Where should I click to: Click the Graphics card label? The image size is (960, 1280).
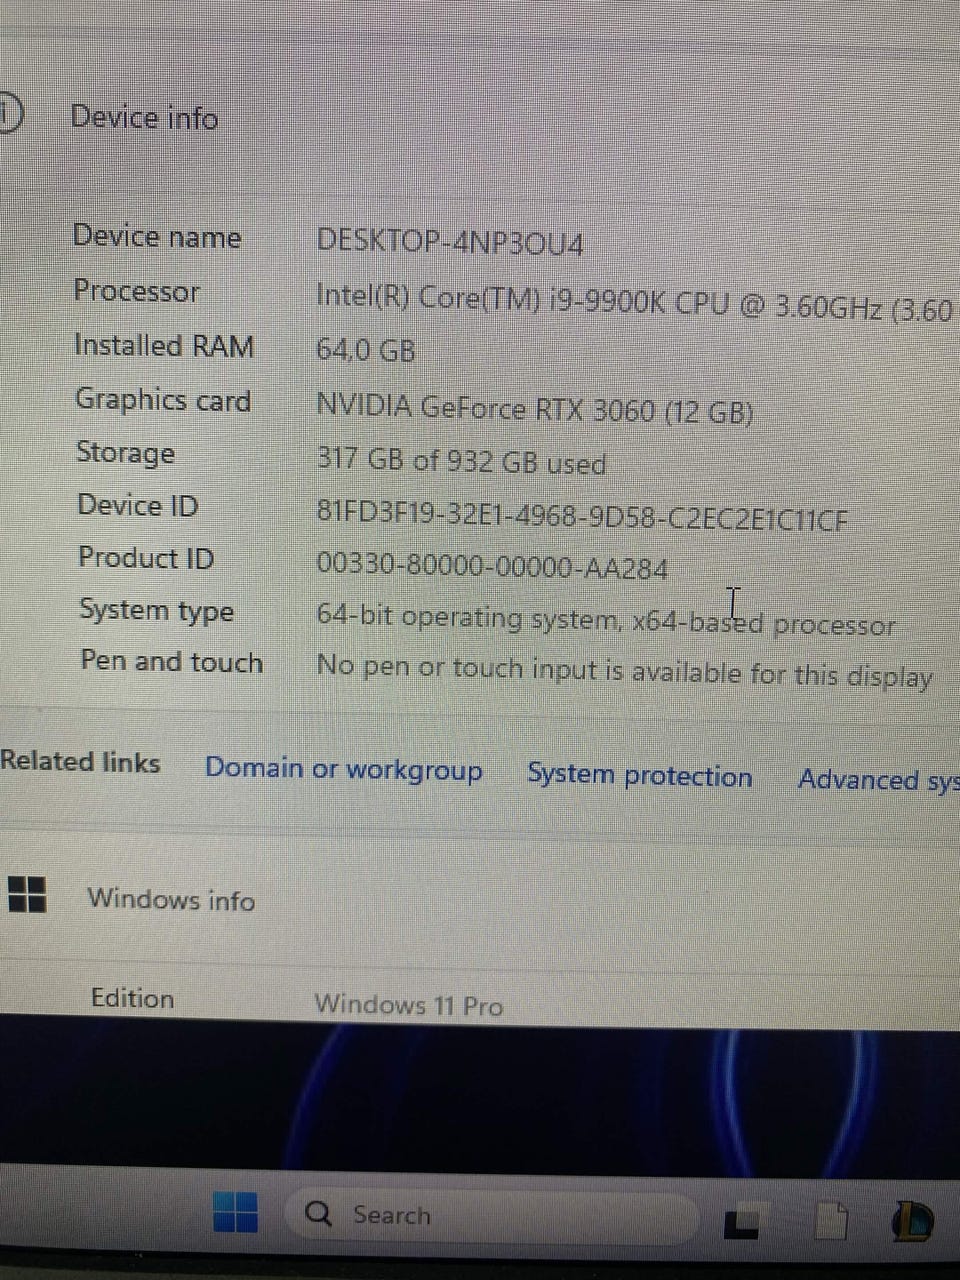click(163, 399)
